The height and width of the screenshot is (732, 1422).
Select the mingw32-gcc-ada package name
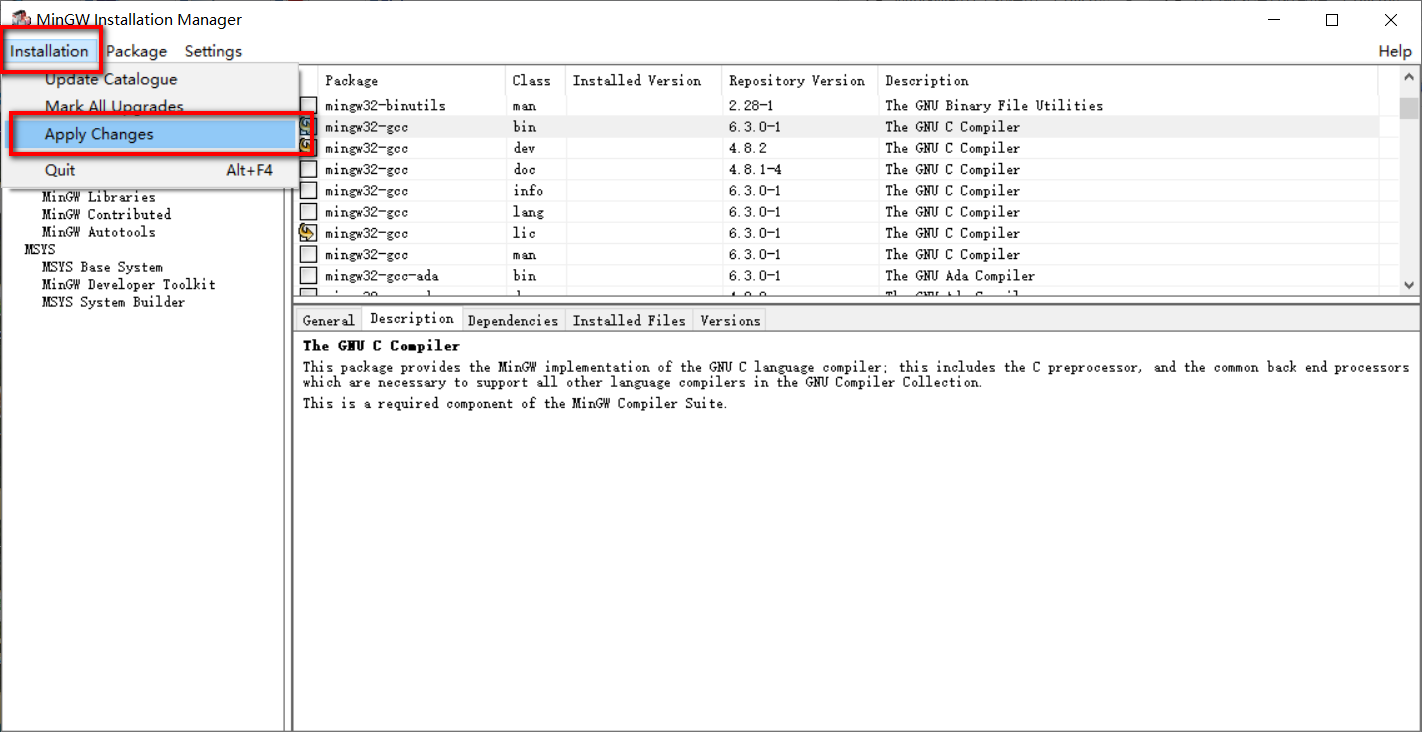point(381,276)
